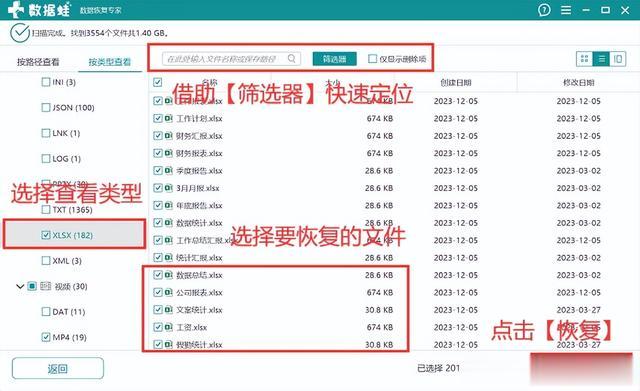Screen dimensions: 640x391
Task: Uncheck the MP4 (19) type checkbox
Action: (46, 337)
